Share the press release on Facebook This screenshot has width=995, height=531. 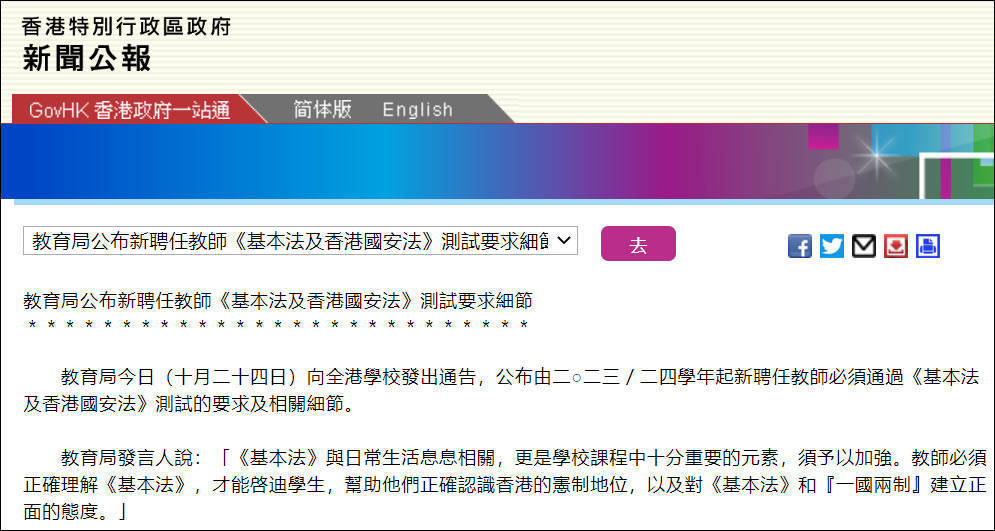pyautogui.click(x=800, y=246)
